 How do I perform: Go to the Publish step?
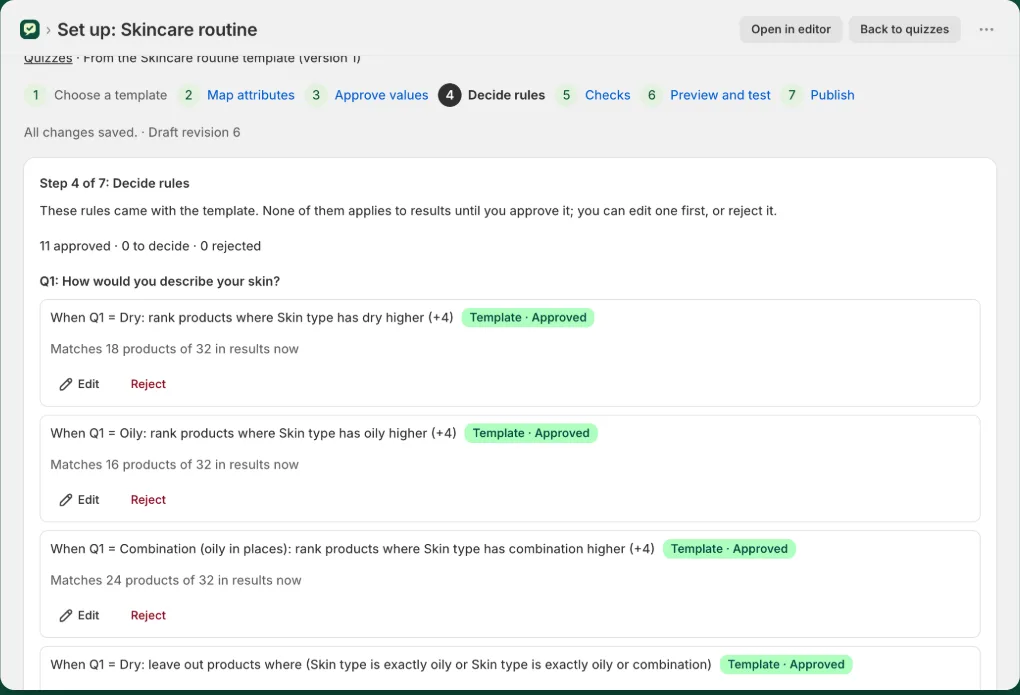832,95
